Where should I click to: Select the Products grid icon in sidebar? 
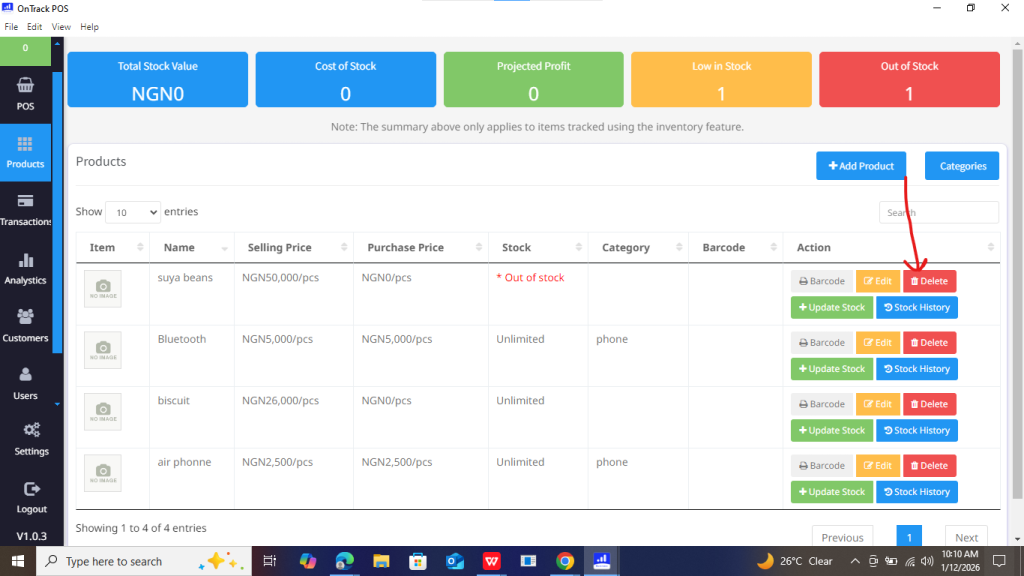[x=25, y=144]
